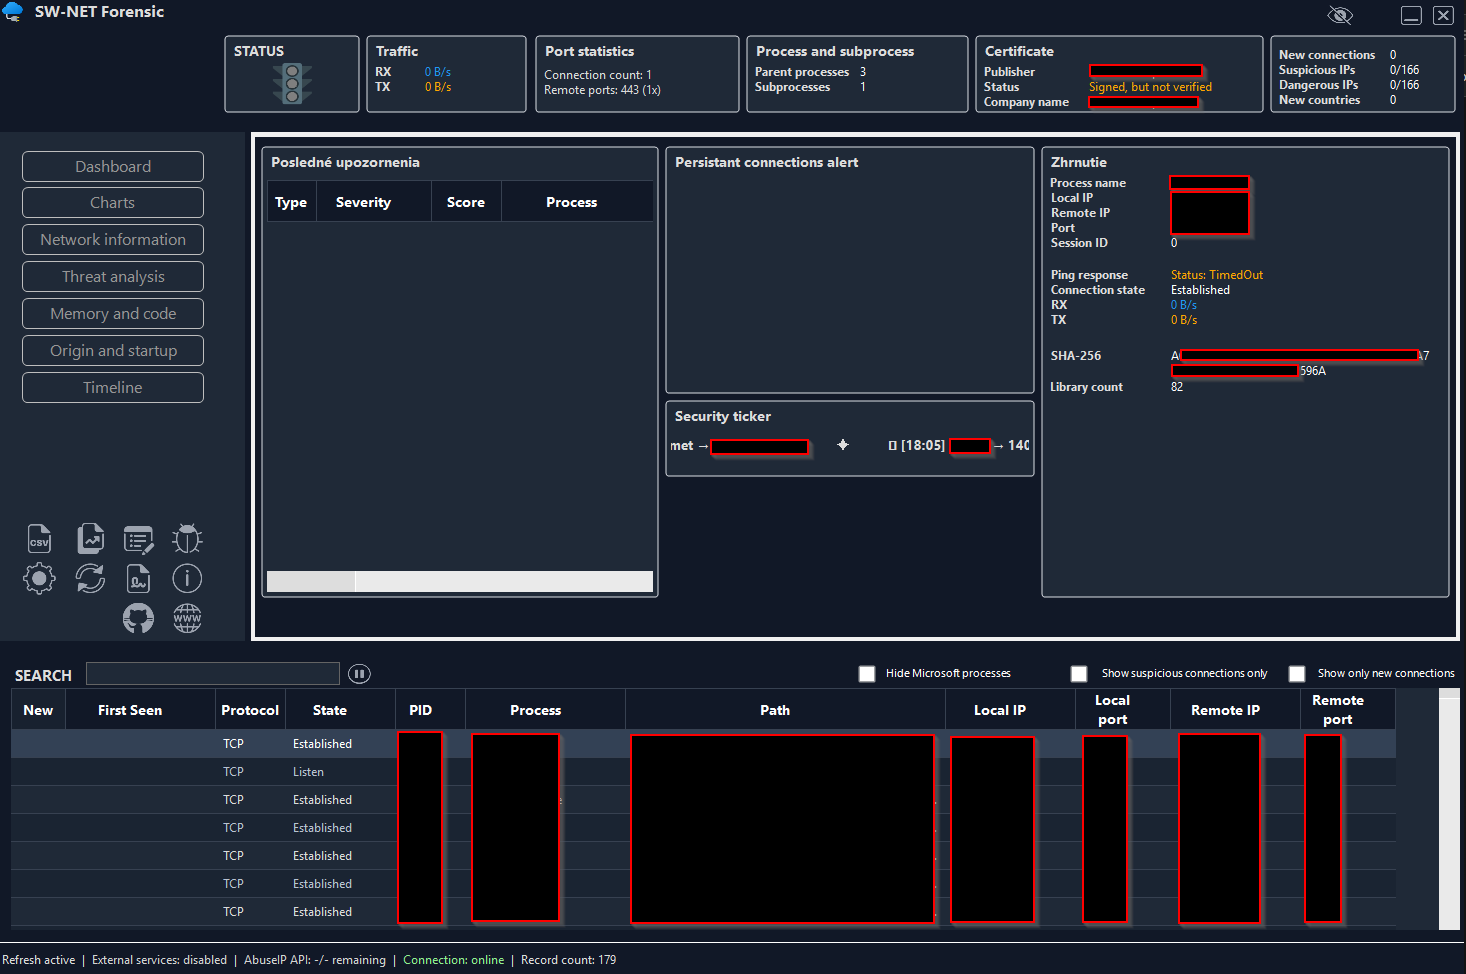Refresh data using circular arrows icon
1466x974 pixels.
(90, 578)
